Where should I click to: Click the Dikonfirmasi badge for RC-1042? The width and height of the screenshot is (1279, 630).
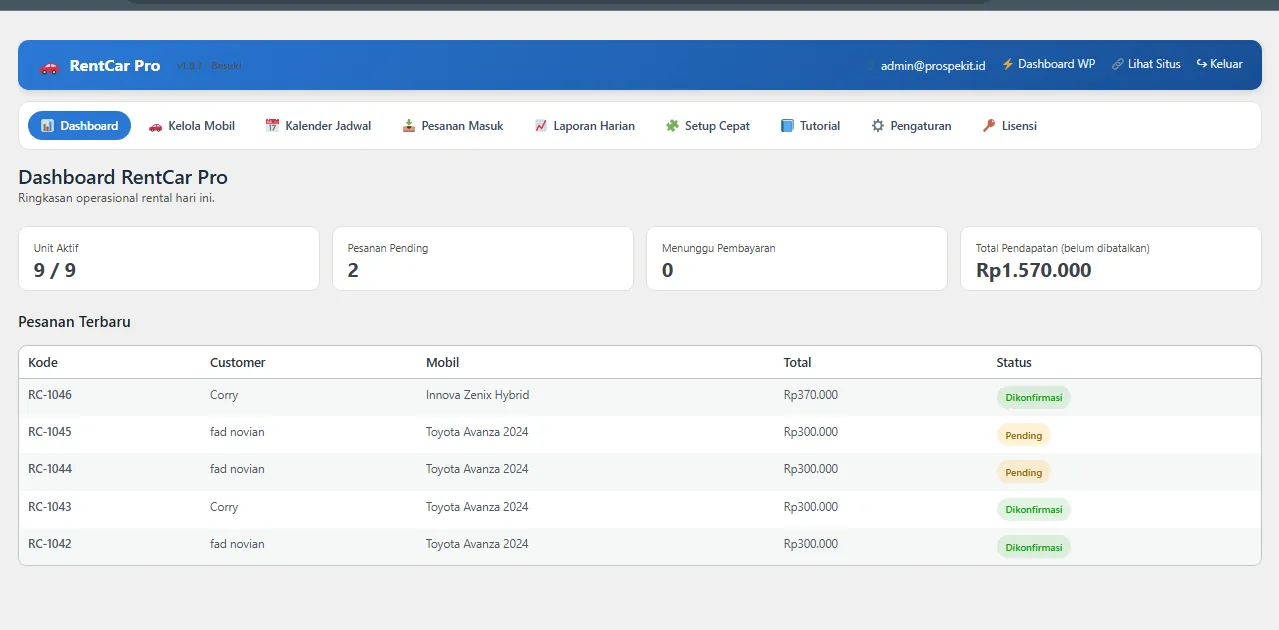pos(1033,547)
